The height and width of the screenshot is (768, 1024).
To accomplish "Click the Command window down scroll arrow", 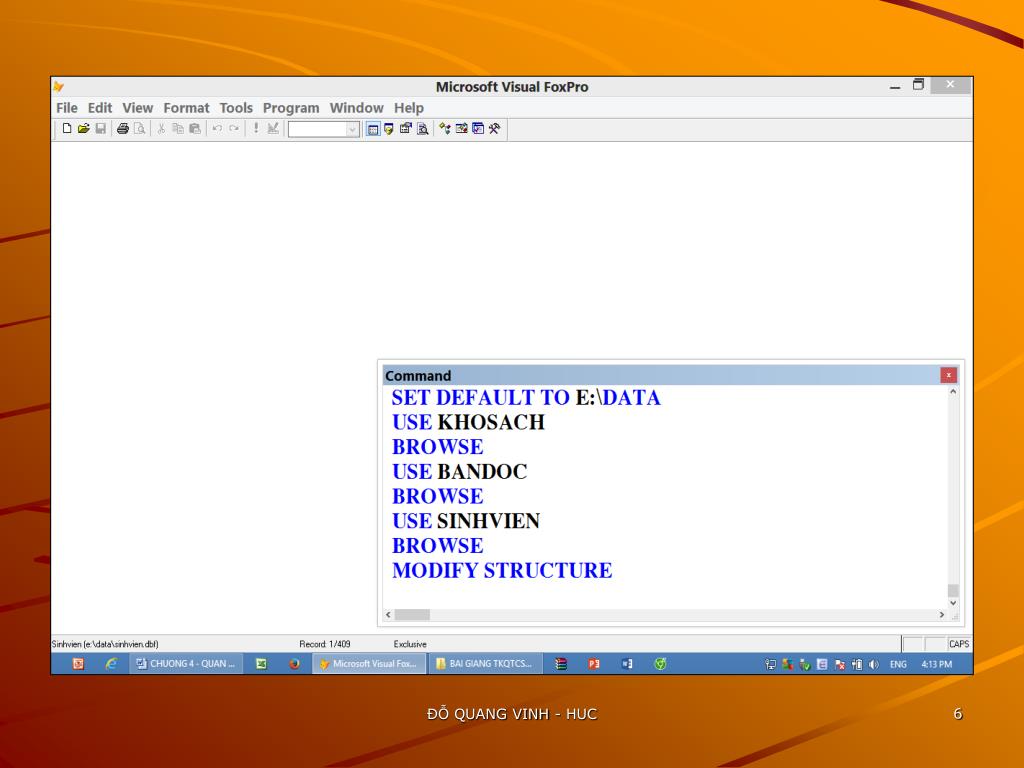I will coord(953,603).
